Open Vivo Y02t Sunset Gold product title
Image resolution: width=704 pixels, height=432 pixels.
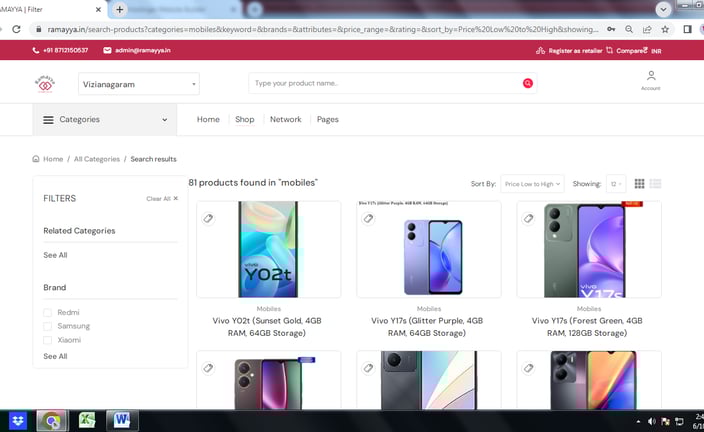point(267,327)
